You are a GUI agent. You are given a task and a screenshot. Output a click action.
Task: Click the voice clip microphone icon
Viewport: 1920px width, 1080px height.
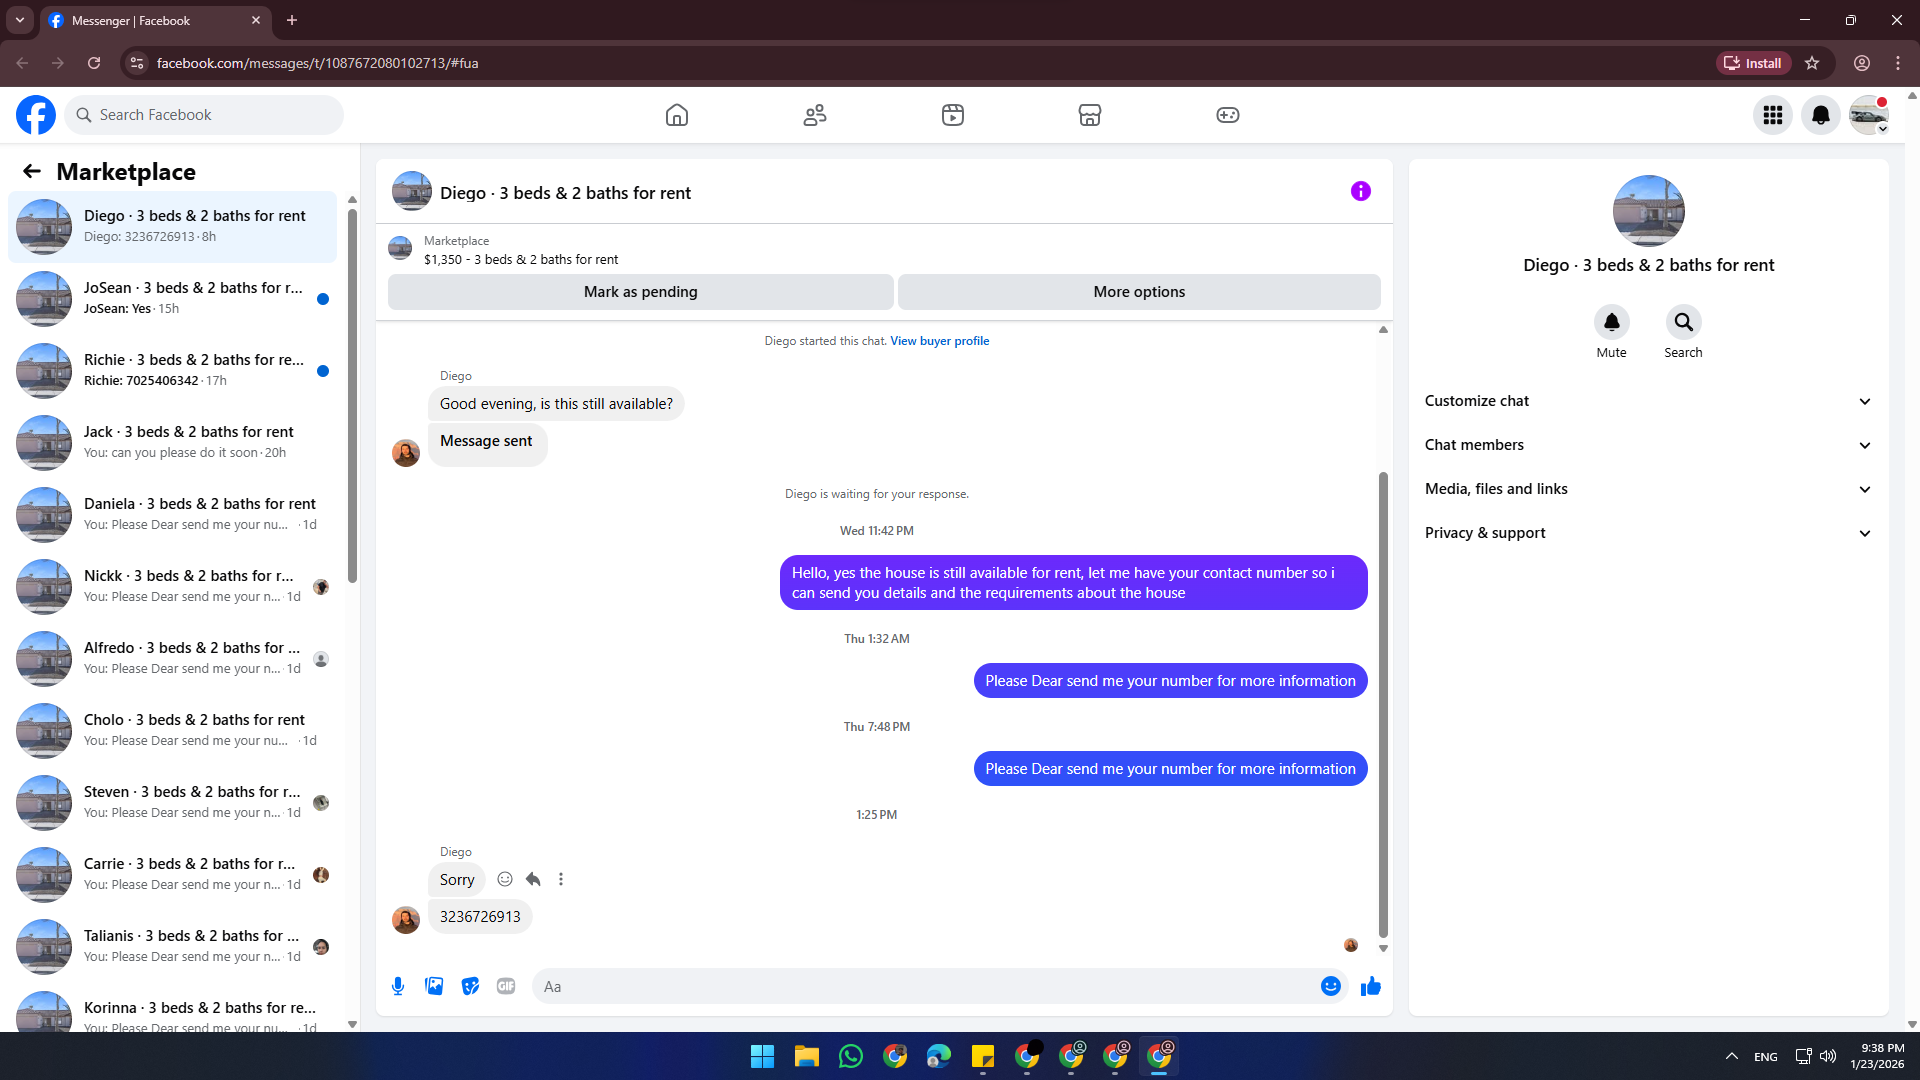(x=398, y=986)
